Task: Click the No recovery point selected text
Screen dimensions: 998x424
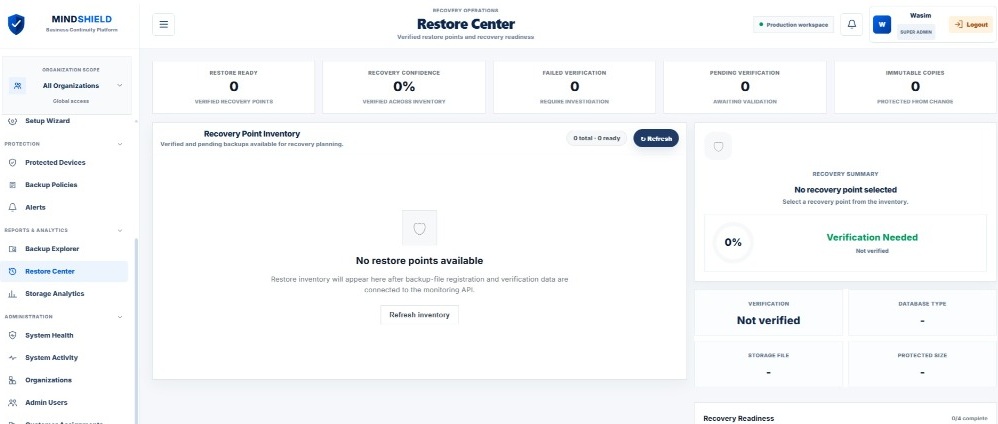Action: 845,190
